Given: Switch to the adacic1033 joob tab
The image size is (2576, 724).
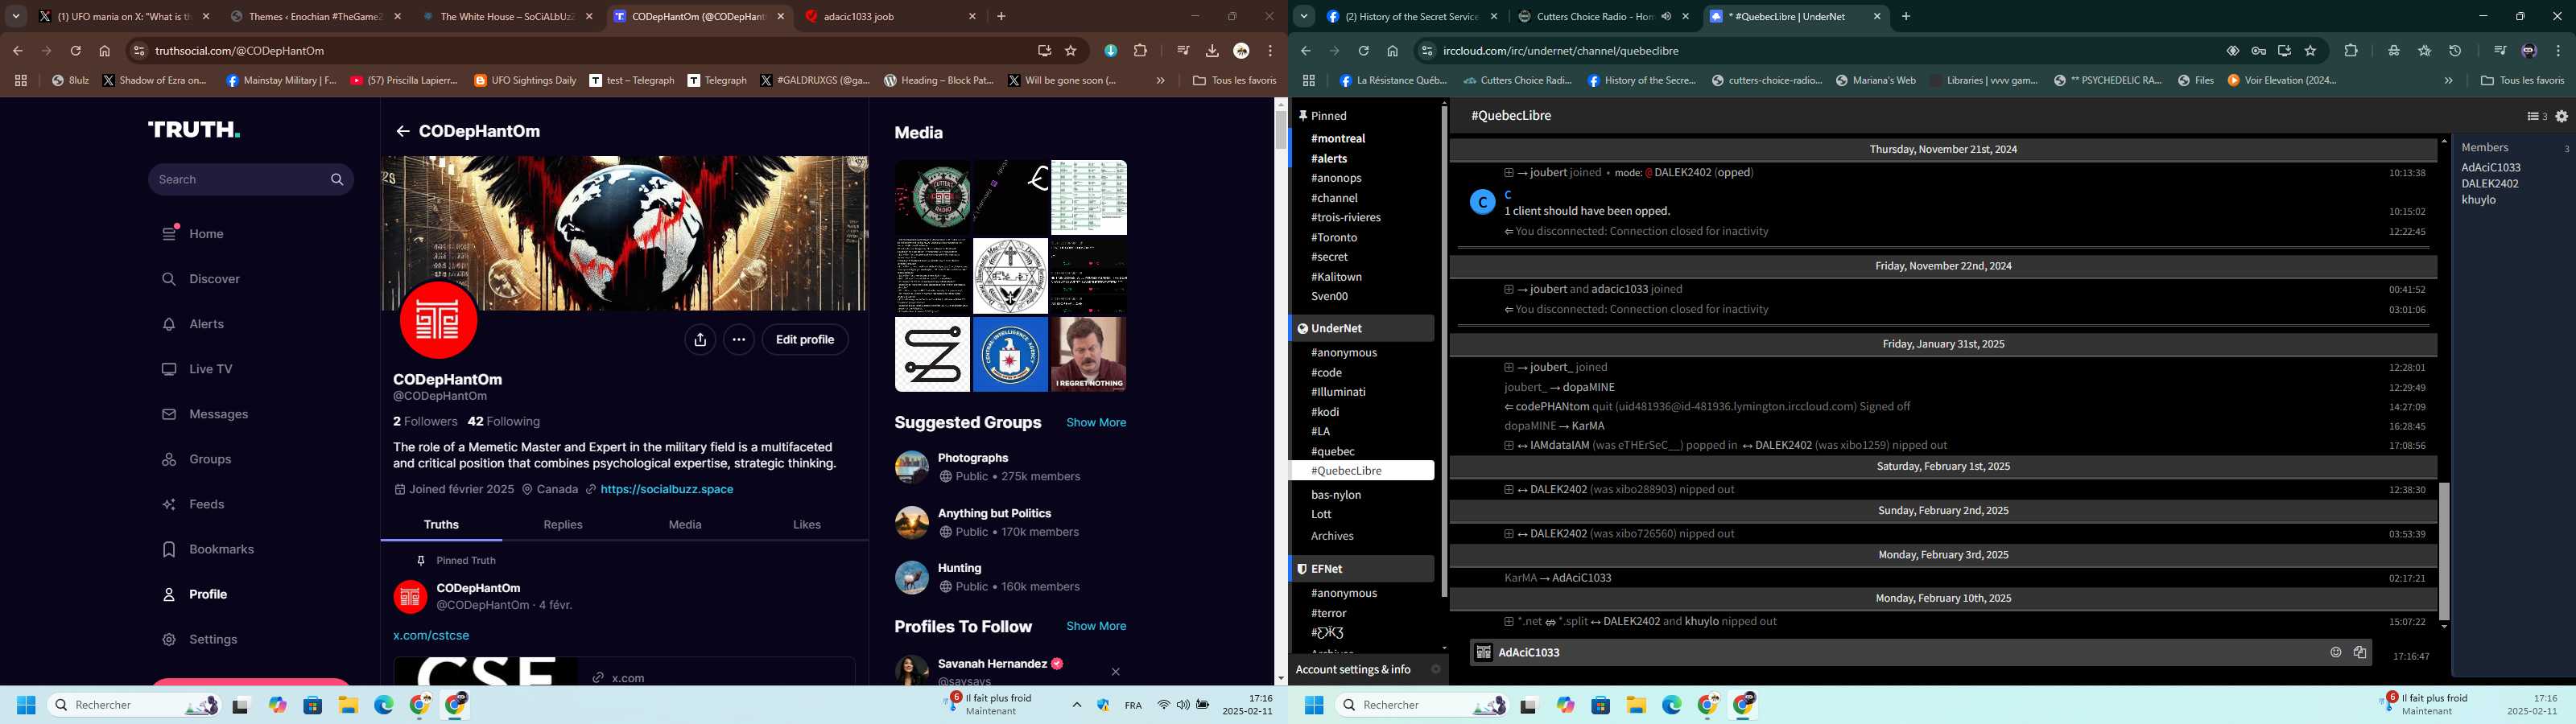Looking at the screenshot, I should click(890, 17).
